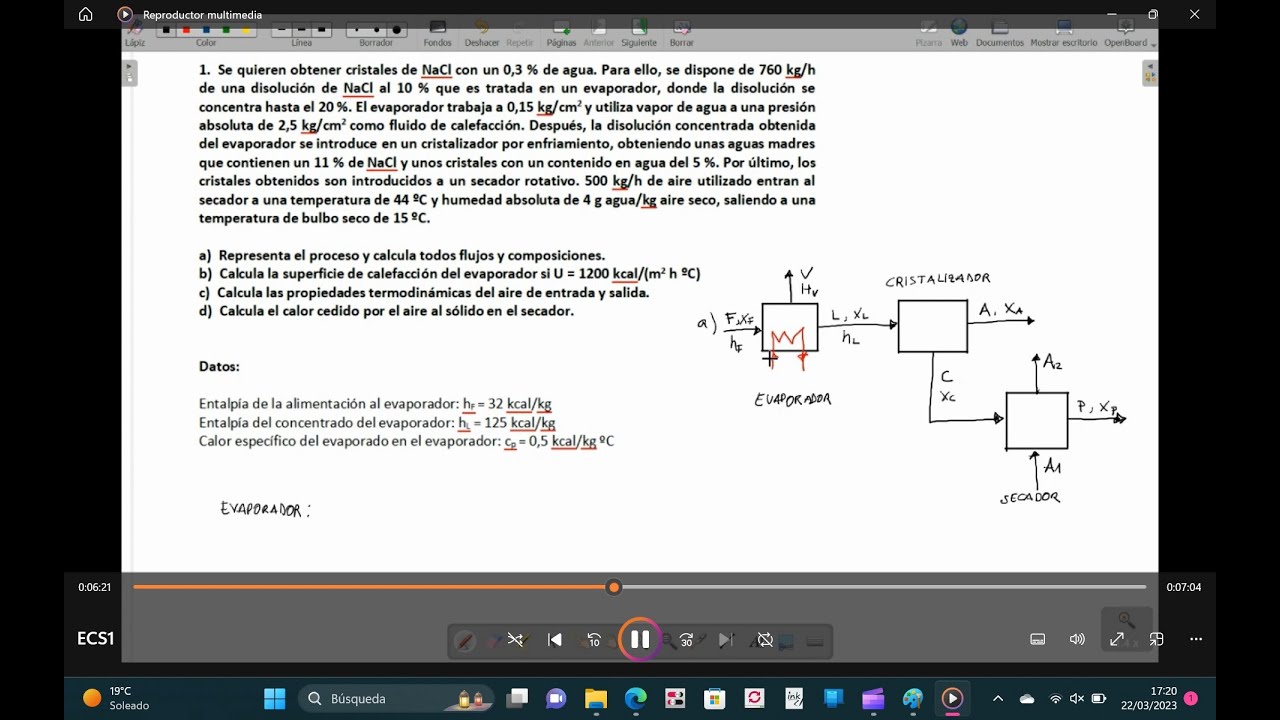Expand left side panel handle
This screenshot has height=720, width=1280.
[130, 73]
